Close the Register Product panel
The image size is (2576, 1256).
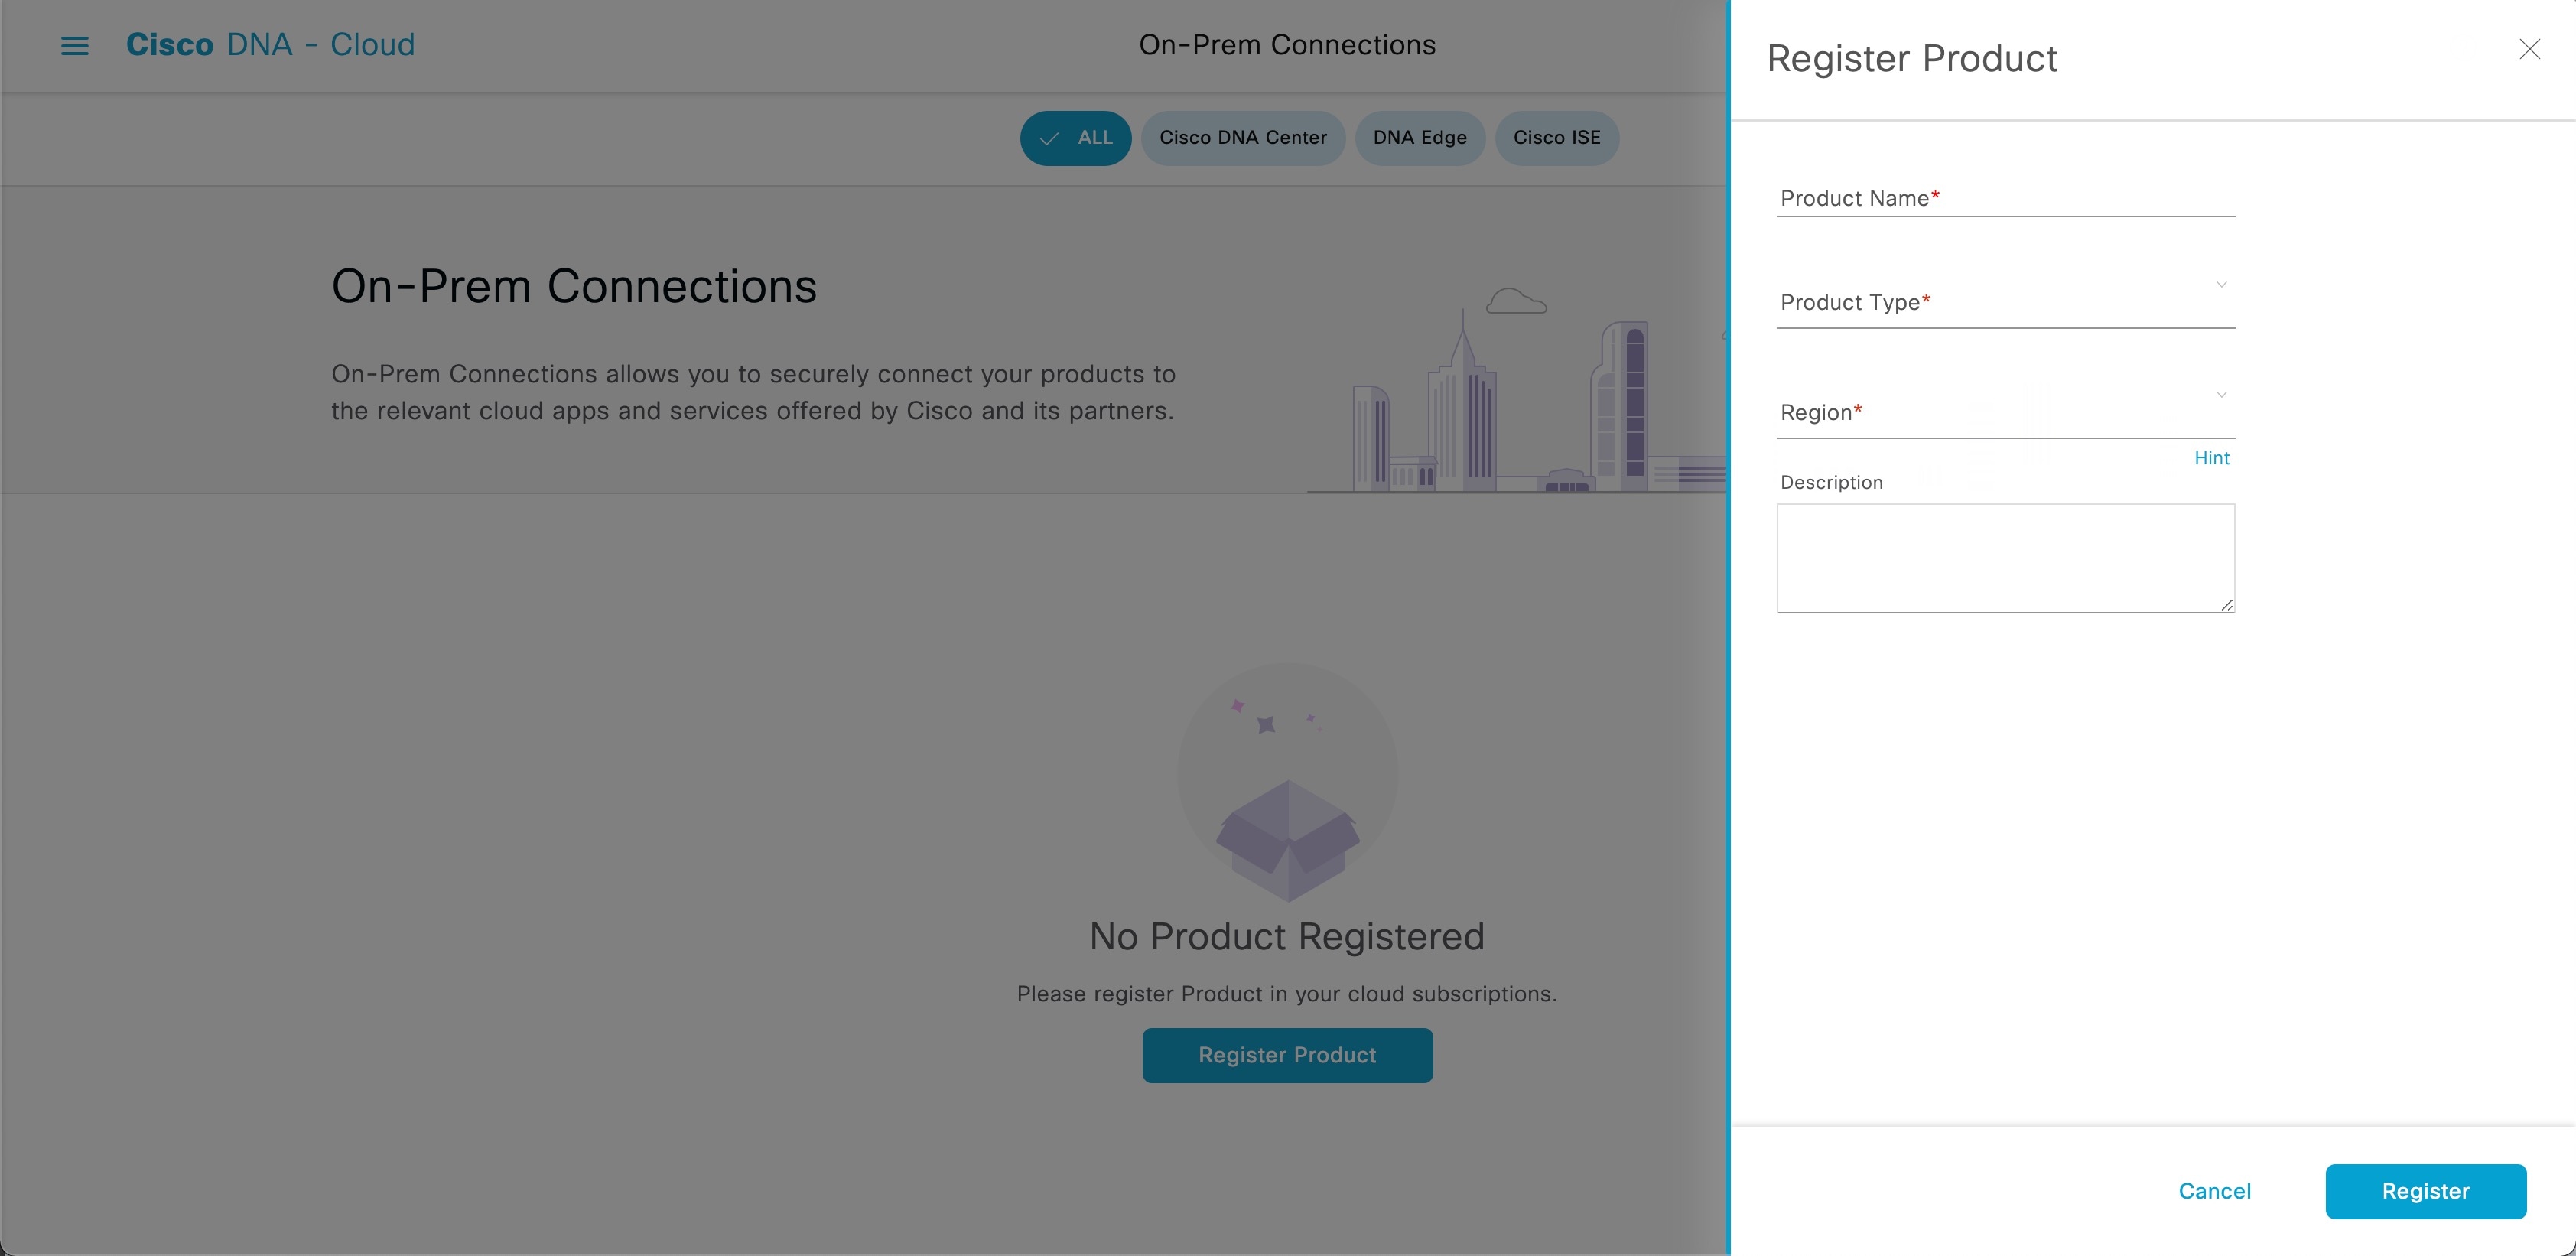[x=2529, y=49]
